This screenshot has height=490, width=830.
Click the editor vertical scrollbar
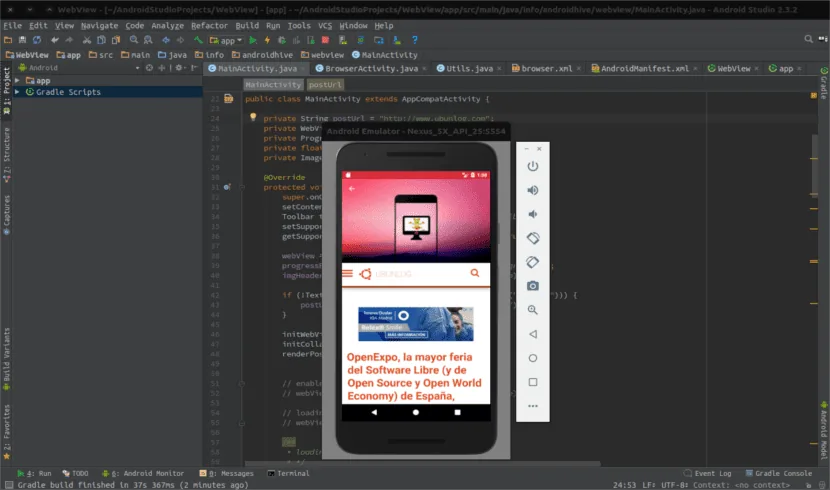coord(814,164)
